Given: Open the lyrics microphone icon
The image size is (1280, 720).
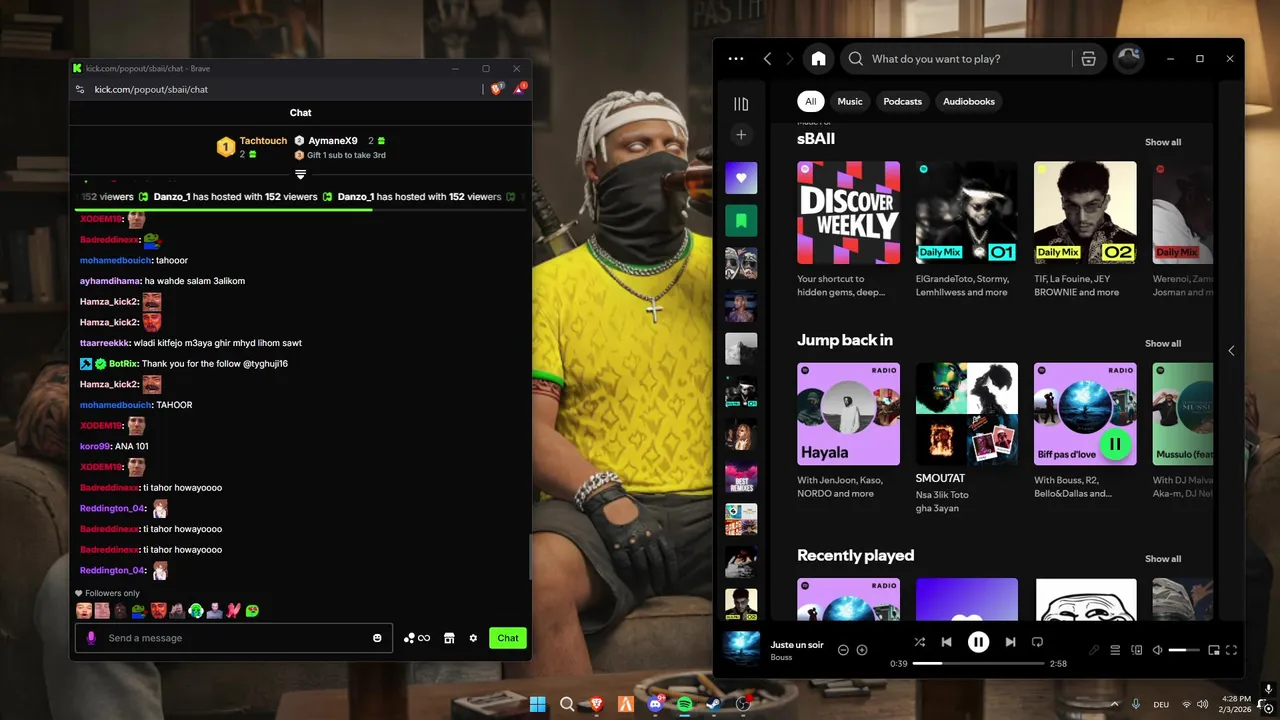Looking at the screenshot, I should point(1094,650).
